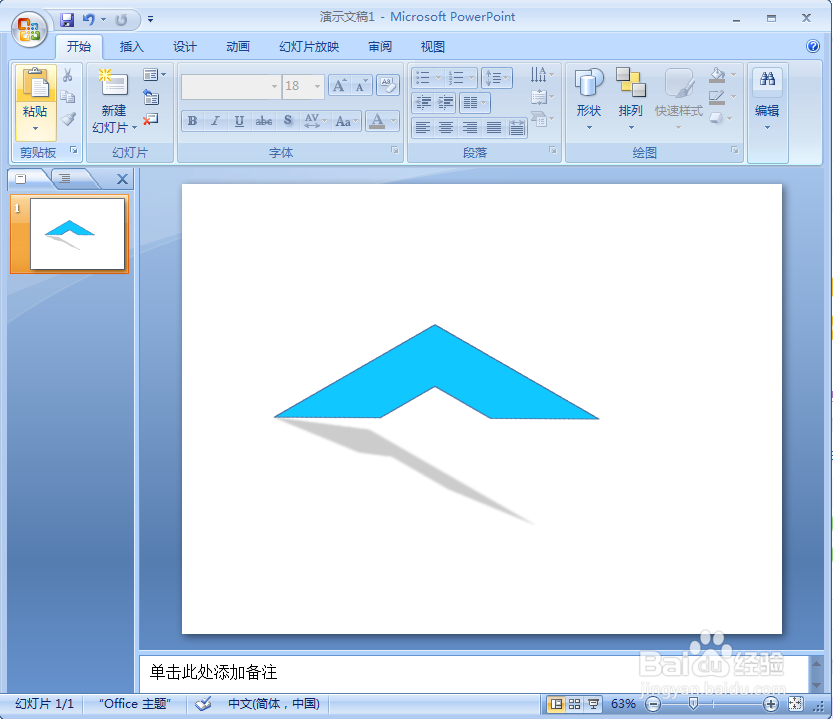The height and width of the screenshot is (719, 833).
Task: Copy selection with the copy icon
Action: [x=67, y=97]
